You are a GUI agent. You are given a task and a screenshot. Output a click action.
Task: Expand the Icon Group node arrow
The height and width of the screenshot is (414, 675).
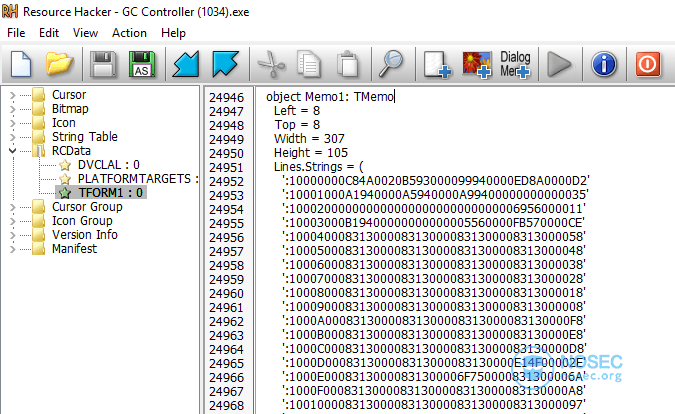(x=12, y=221)
